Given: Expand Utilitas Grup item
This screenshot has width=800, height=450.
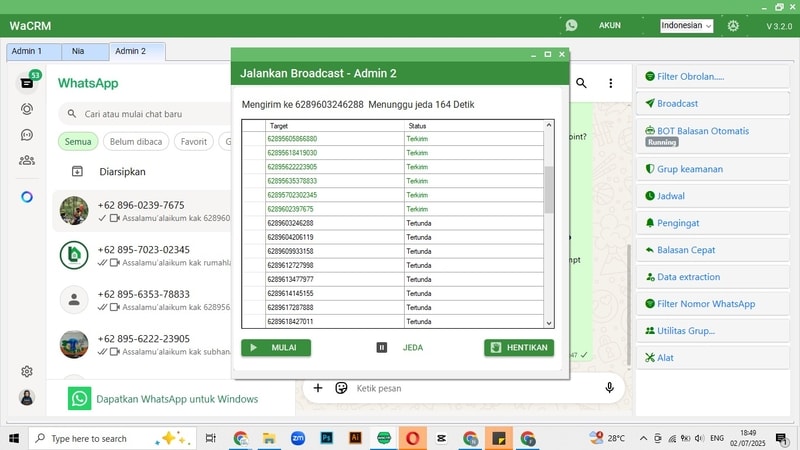Looking at the screenshot, I should (x=713, y=331).
